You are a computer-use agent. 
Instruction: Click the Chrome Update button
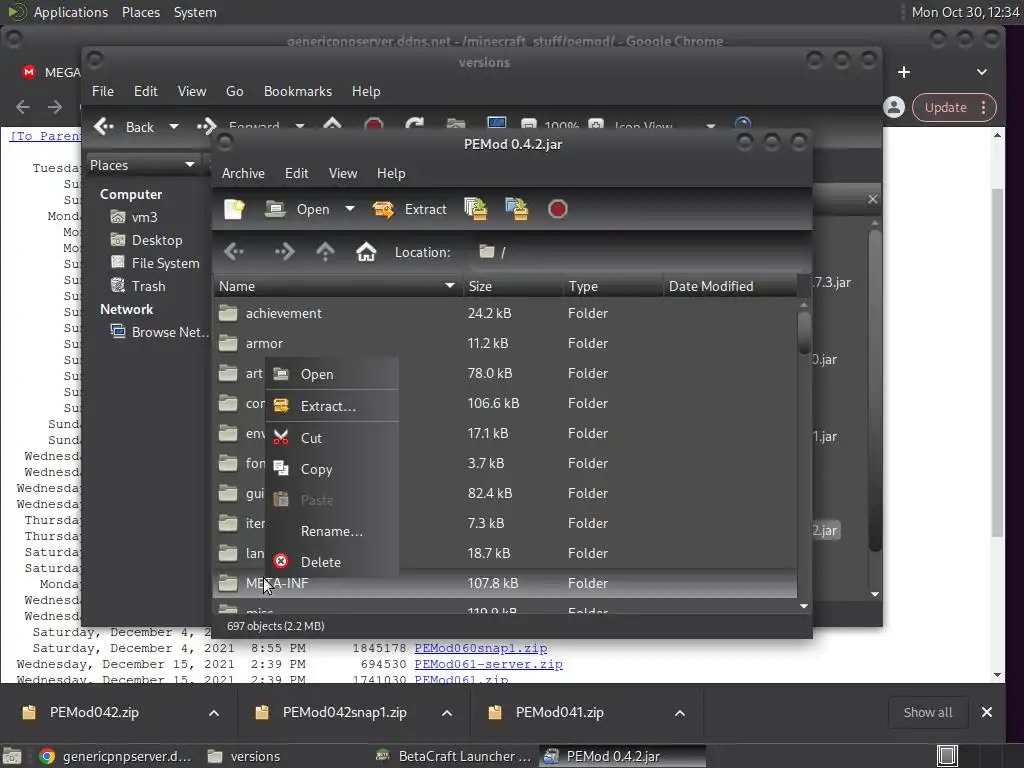point(953,108)
